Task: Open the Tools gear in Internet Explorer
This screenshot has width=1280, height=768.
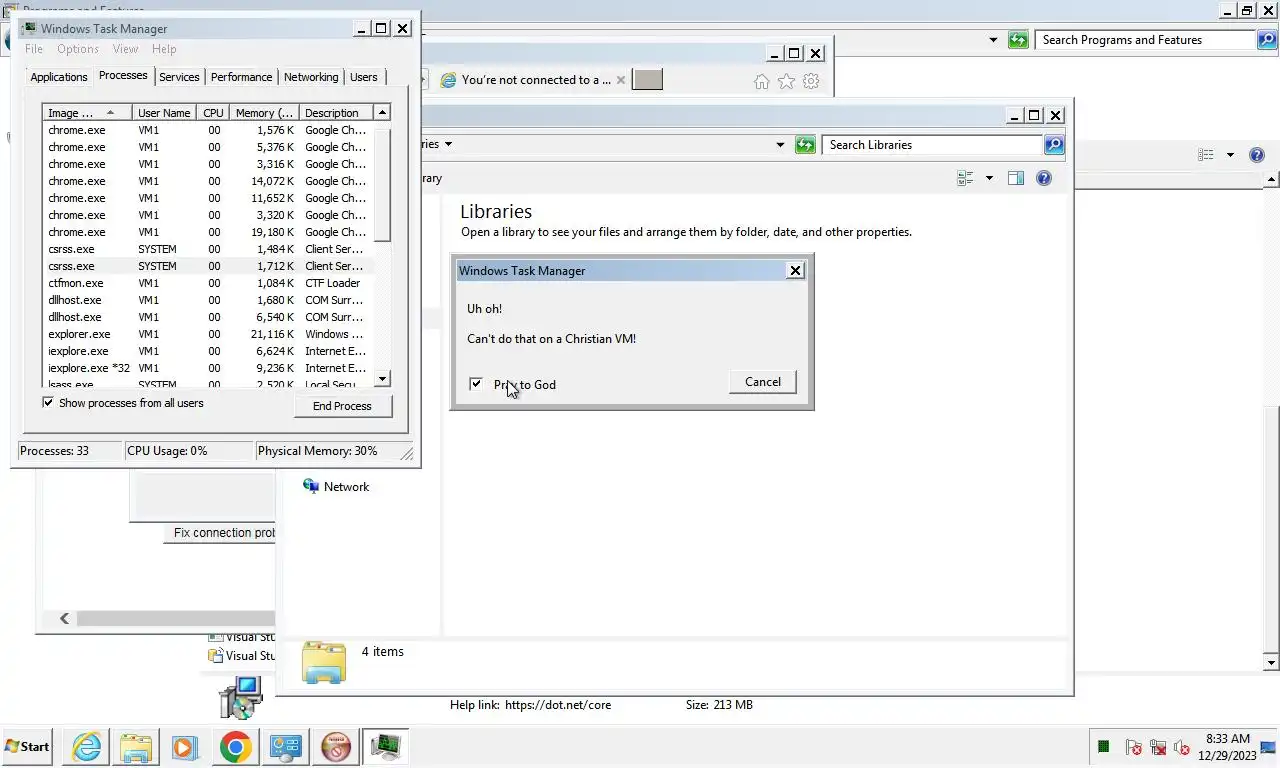Action: (x=812, y=81)
